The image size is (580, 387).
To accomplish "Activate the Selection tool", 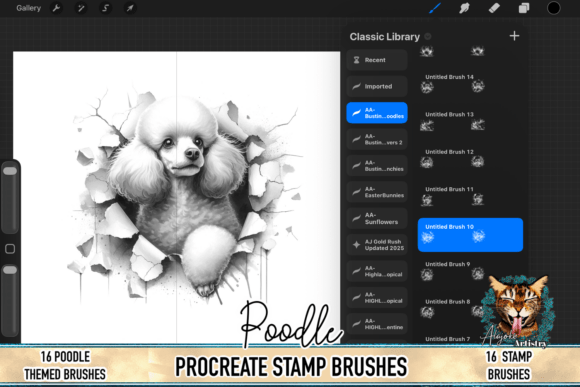I will (105, 8).
